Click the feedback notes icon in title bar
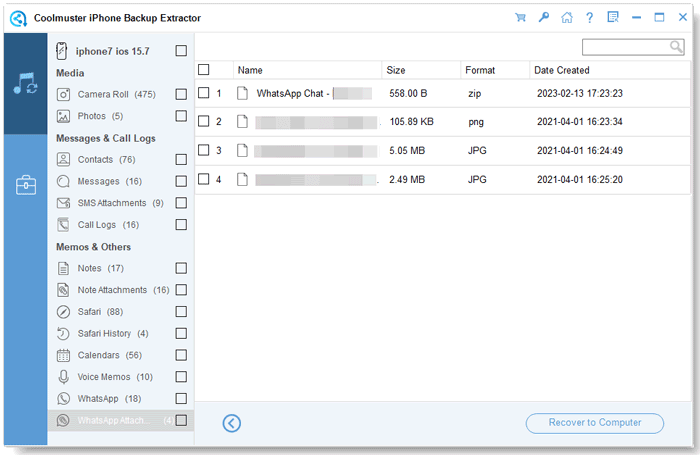Viewport: 700px width, 455px height. pyautogui.click(x=613, y=17)
